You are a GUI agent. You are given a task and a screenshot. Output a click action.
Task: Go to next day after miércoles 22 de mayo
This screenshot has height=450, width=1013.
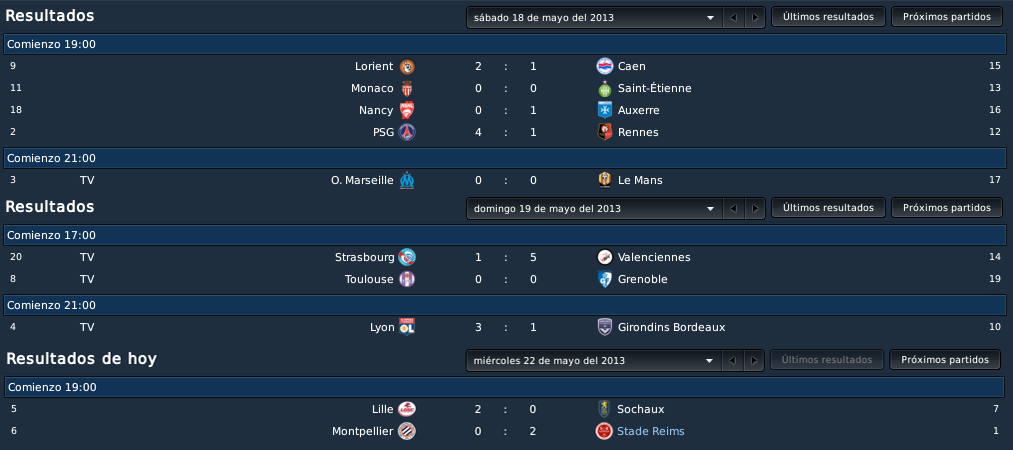(x=755, y=360)
